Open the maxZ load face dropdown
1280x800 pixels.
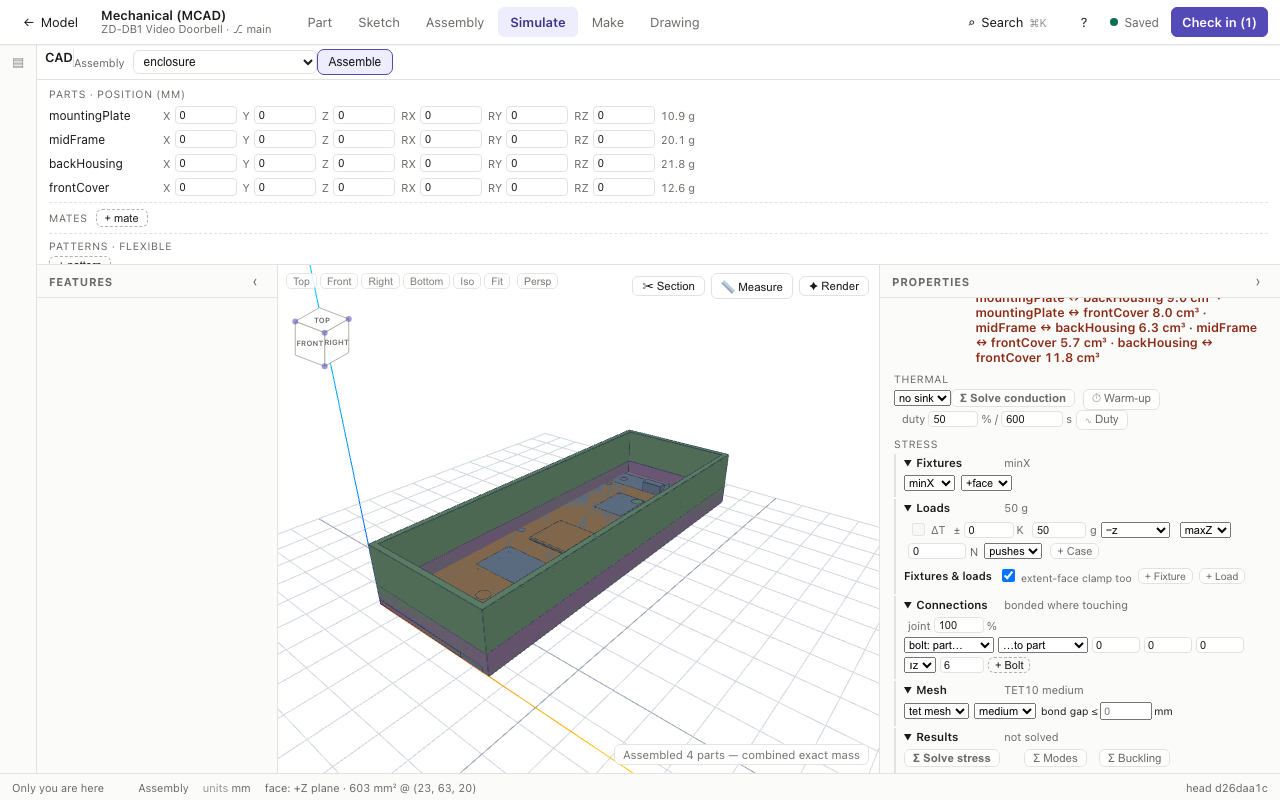[1205, 530]
